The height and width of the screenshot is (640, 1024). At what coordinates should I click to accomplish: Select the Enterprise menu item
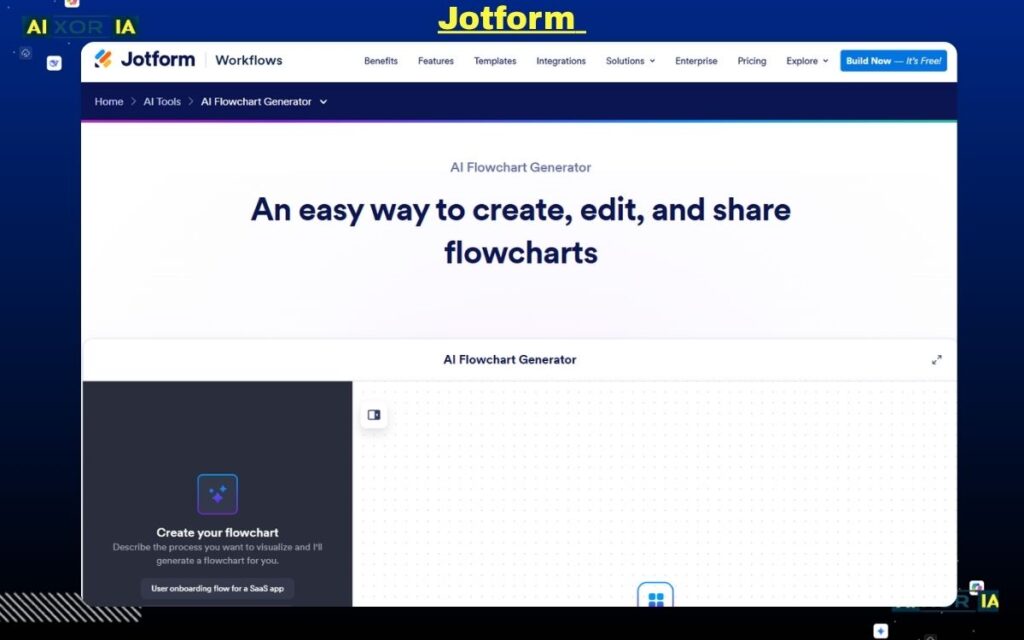pyautogui.click(x=696, y=61)
